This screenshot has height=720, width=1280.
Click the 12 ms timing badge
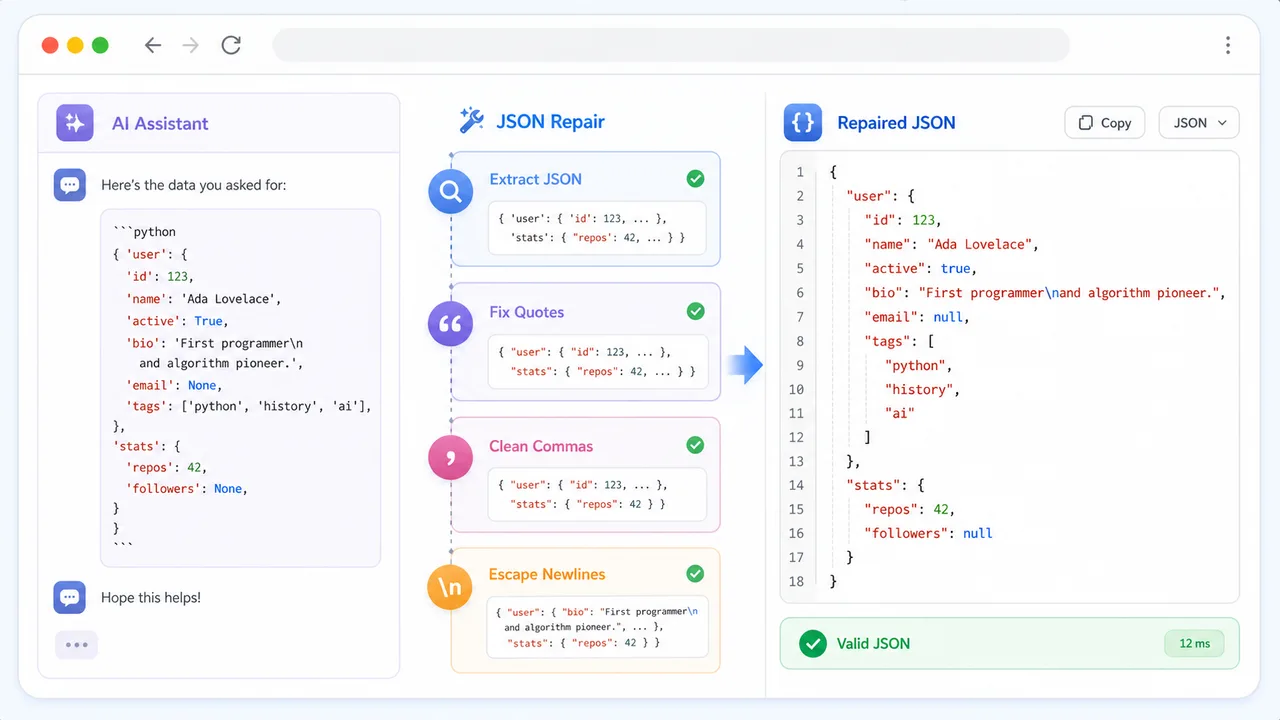tap(1194, 643)
